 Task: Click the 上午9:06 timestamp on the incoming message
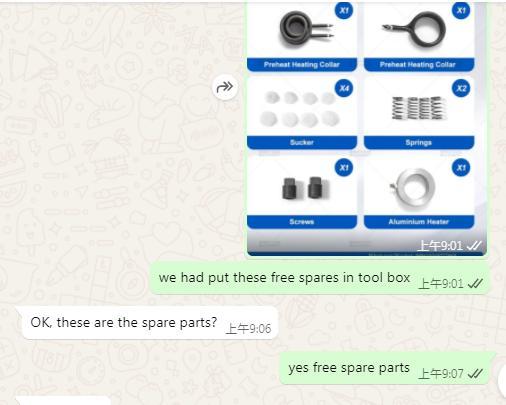[248, 329]
